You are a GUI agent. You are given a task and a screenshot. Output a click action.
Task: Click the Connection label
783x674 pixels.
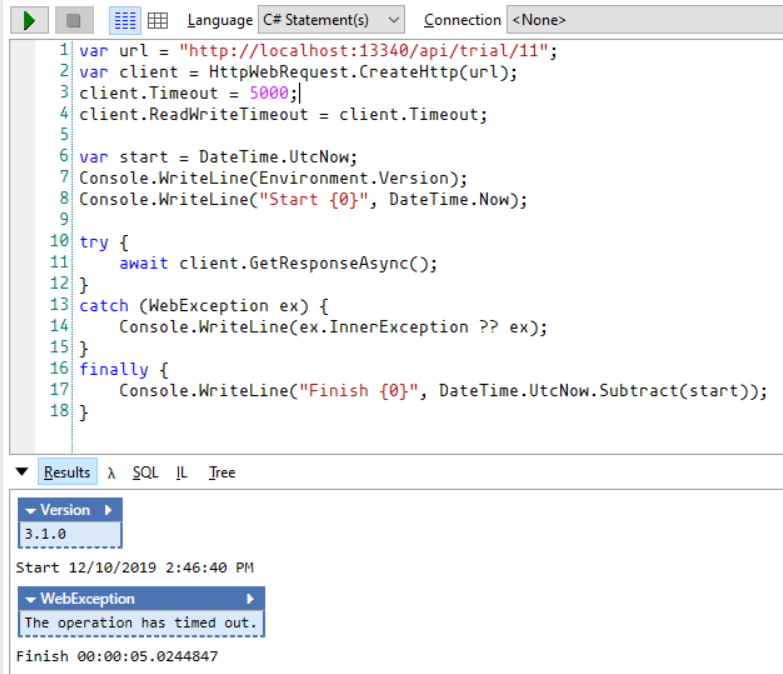pos(462,20)
